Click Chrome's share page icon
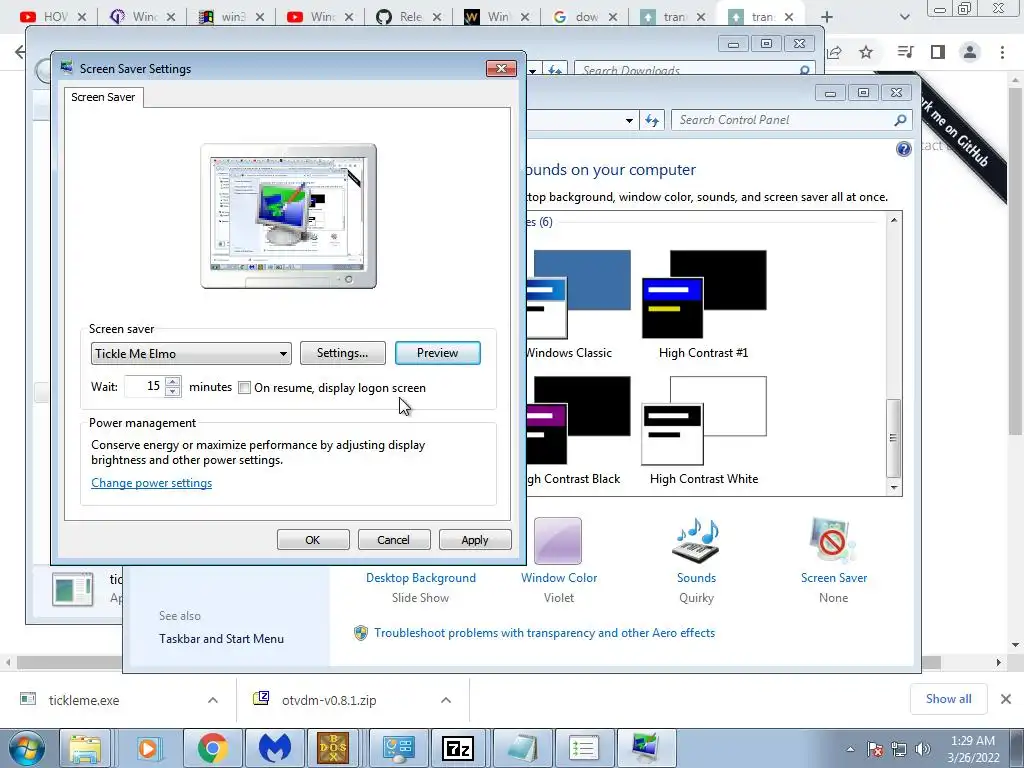Screen dimensions: 1024x768 835,52
